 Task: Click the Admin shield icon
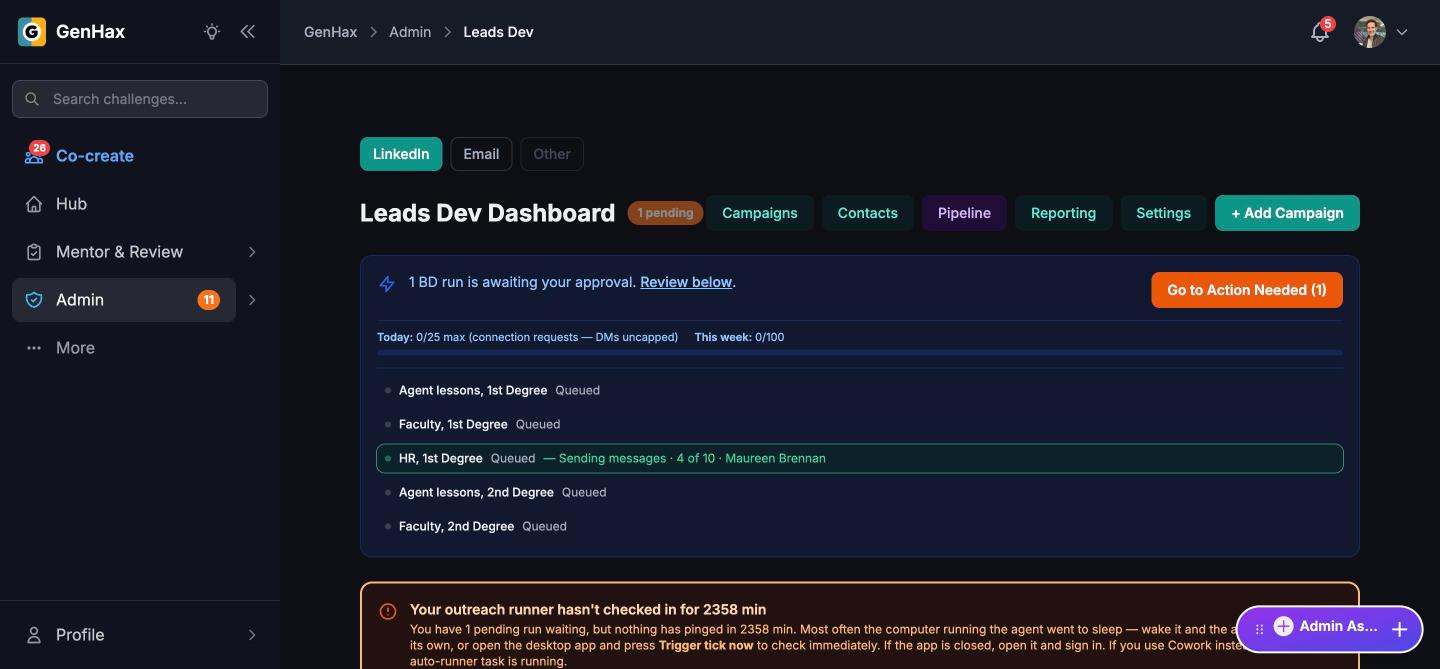tap(34, 300)
